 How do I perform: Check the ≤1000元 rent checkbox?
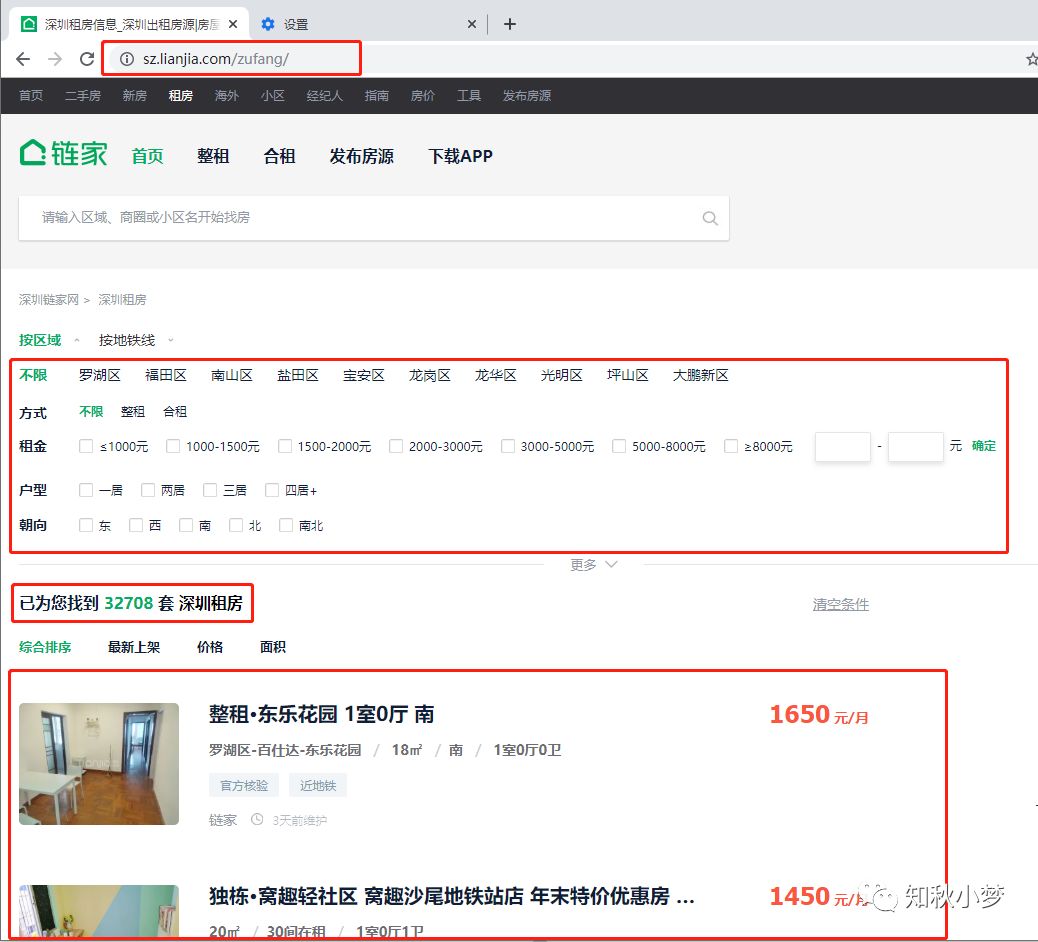tap(86, 446)
